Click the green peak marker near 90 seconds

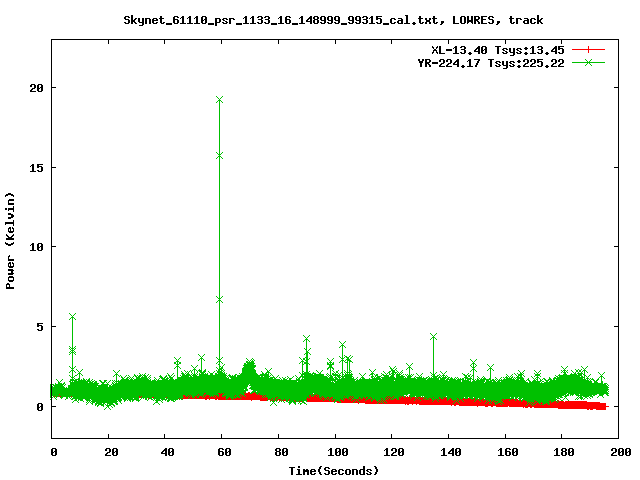[x=306, y=339]
